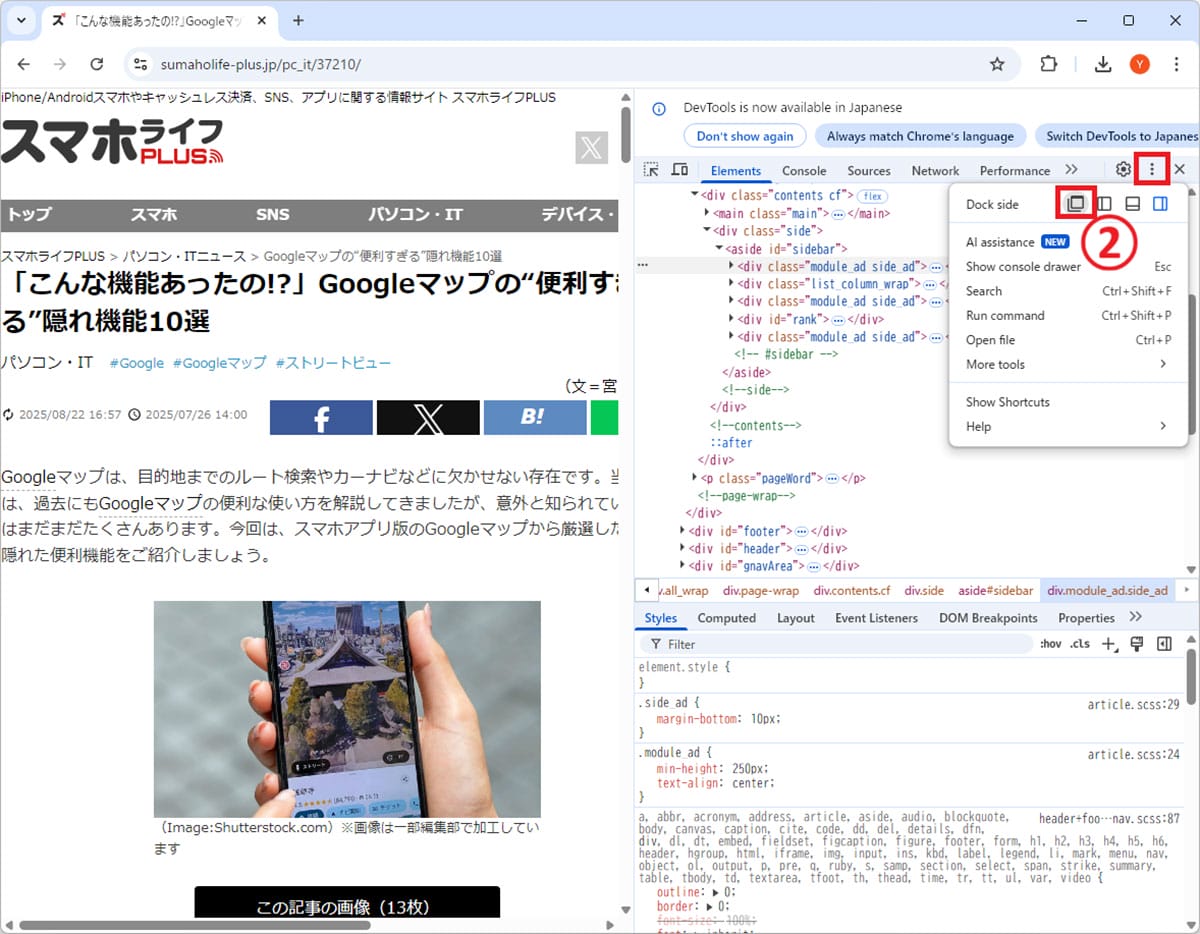Screen dimensions: 1200x934
Task: Click the Don't show again button
Action: [745, 136]
